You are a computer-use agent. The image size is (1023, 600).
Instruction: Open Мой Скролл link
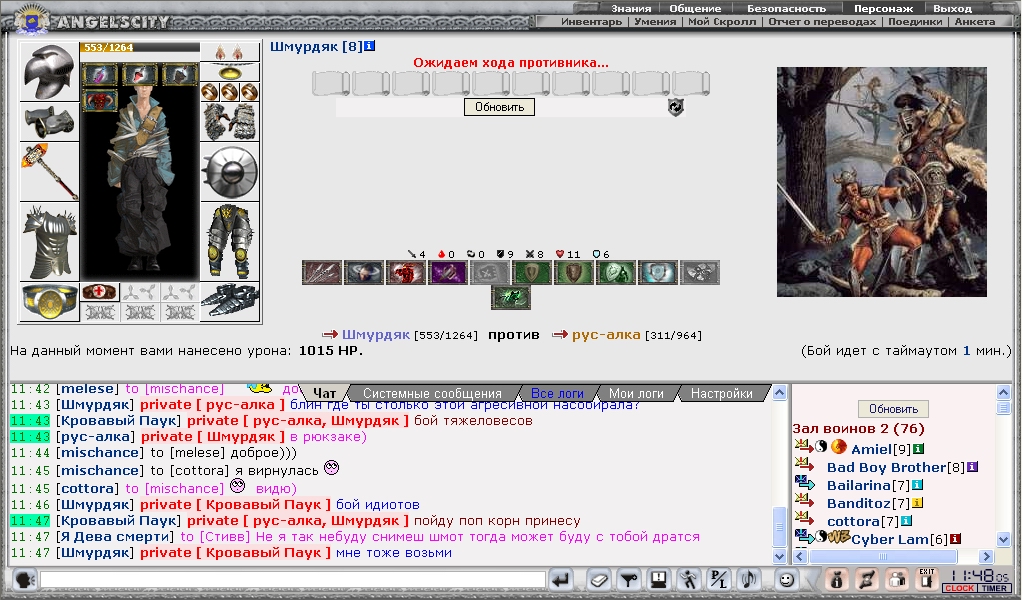click(722, 22)
